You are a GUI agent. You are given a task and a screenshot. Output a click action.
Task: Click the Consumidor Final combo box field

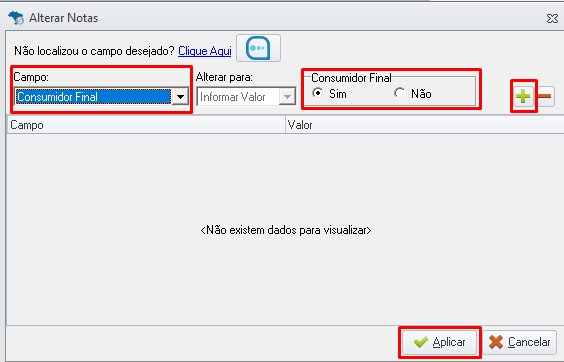point(101,97)
